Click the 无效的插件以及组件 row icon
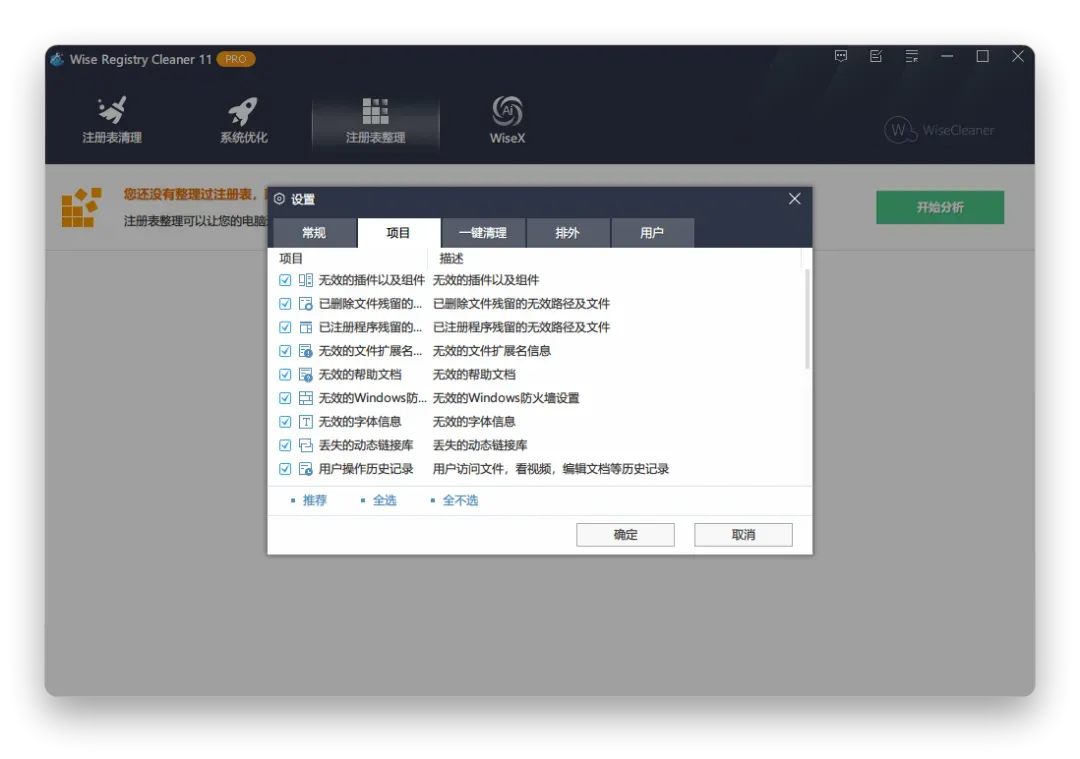Viewport: 1080px width, 759px height. point(306,280)
